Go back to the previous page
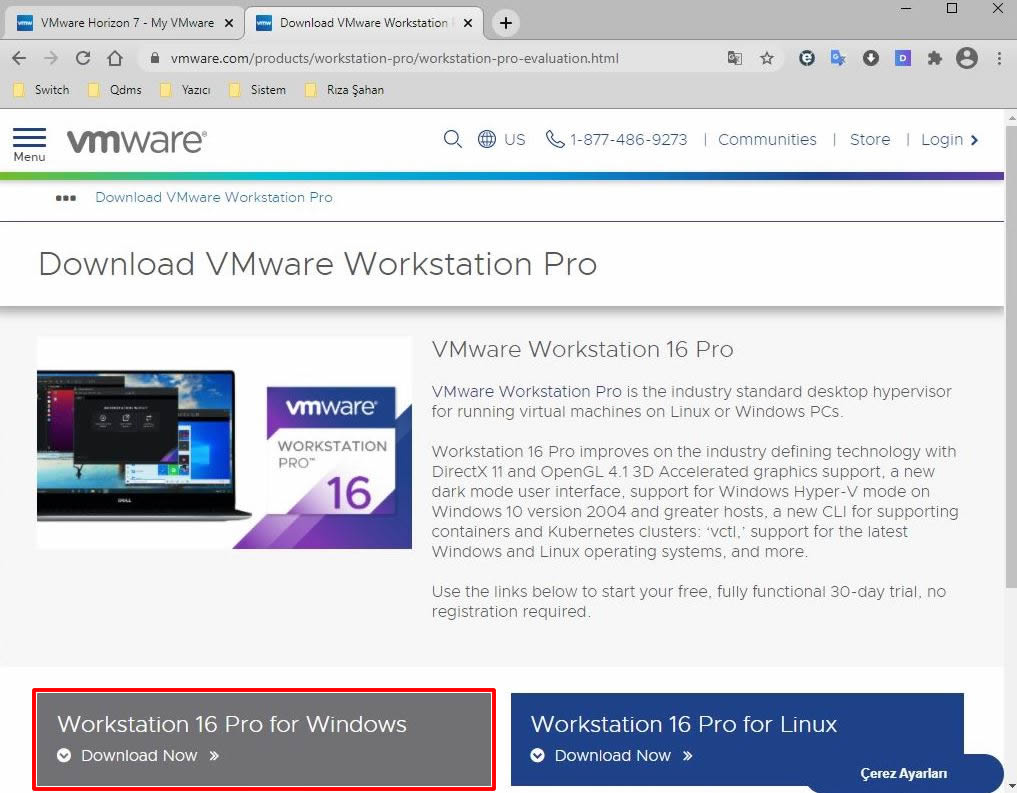 [19, 58]
